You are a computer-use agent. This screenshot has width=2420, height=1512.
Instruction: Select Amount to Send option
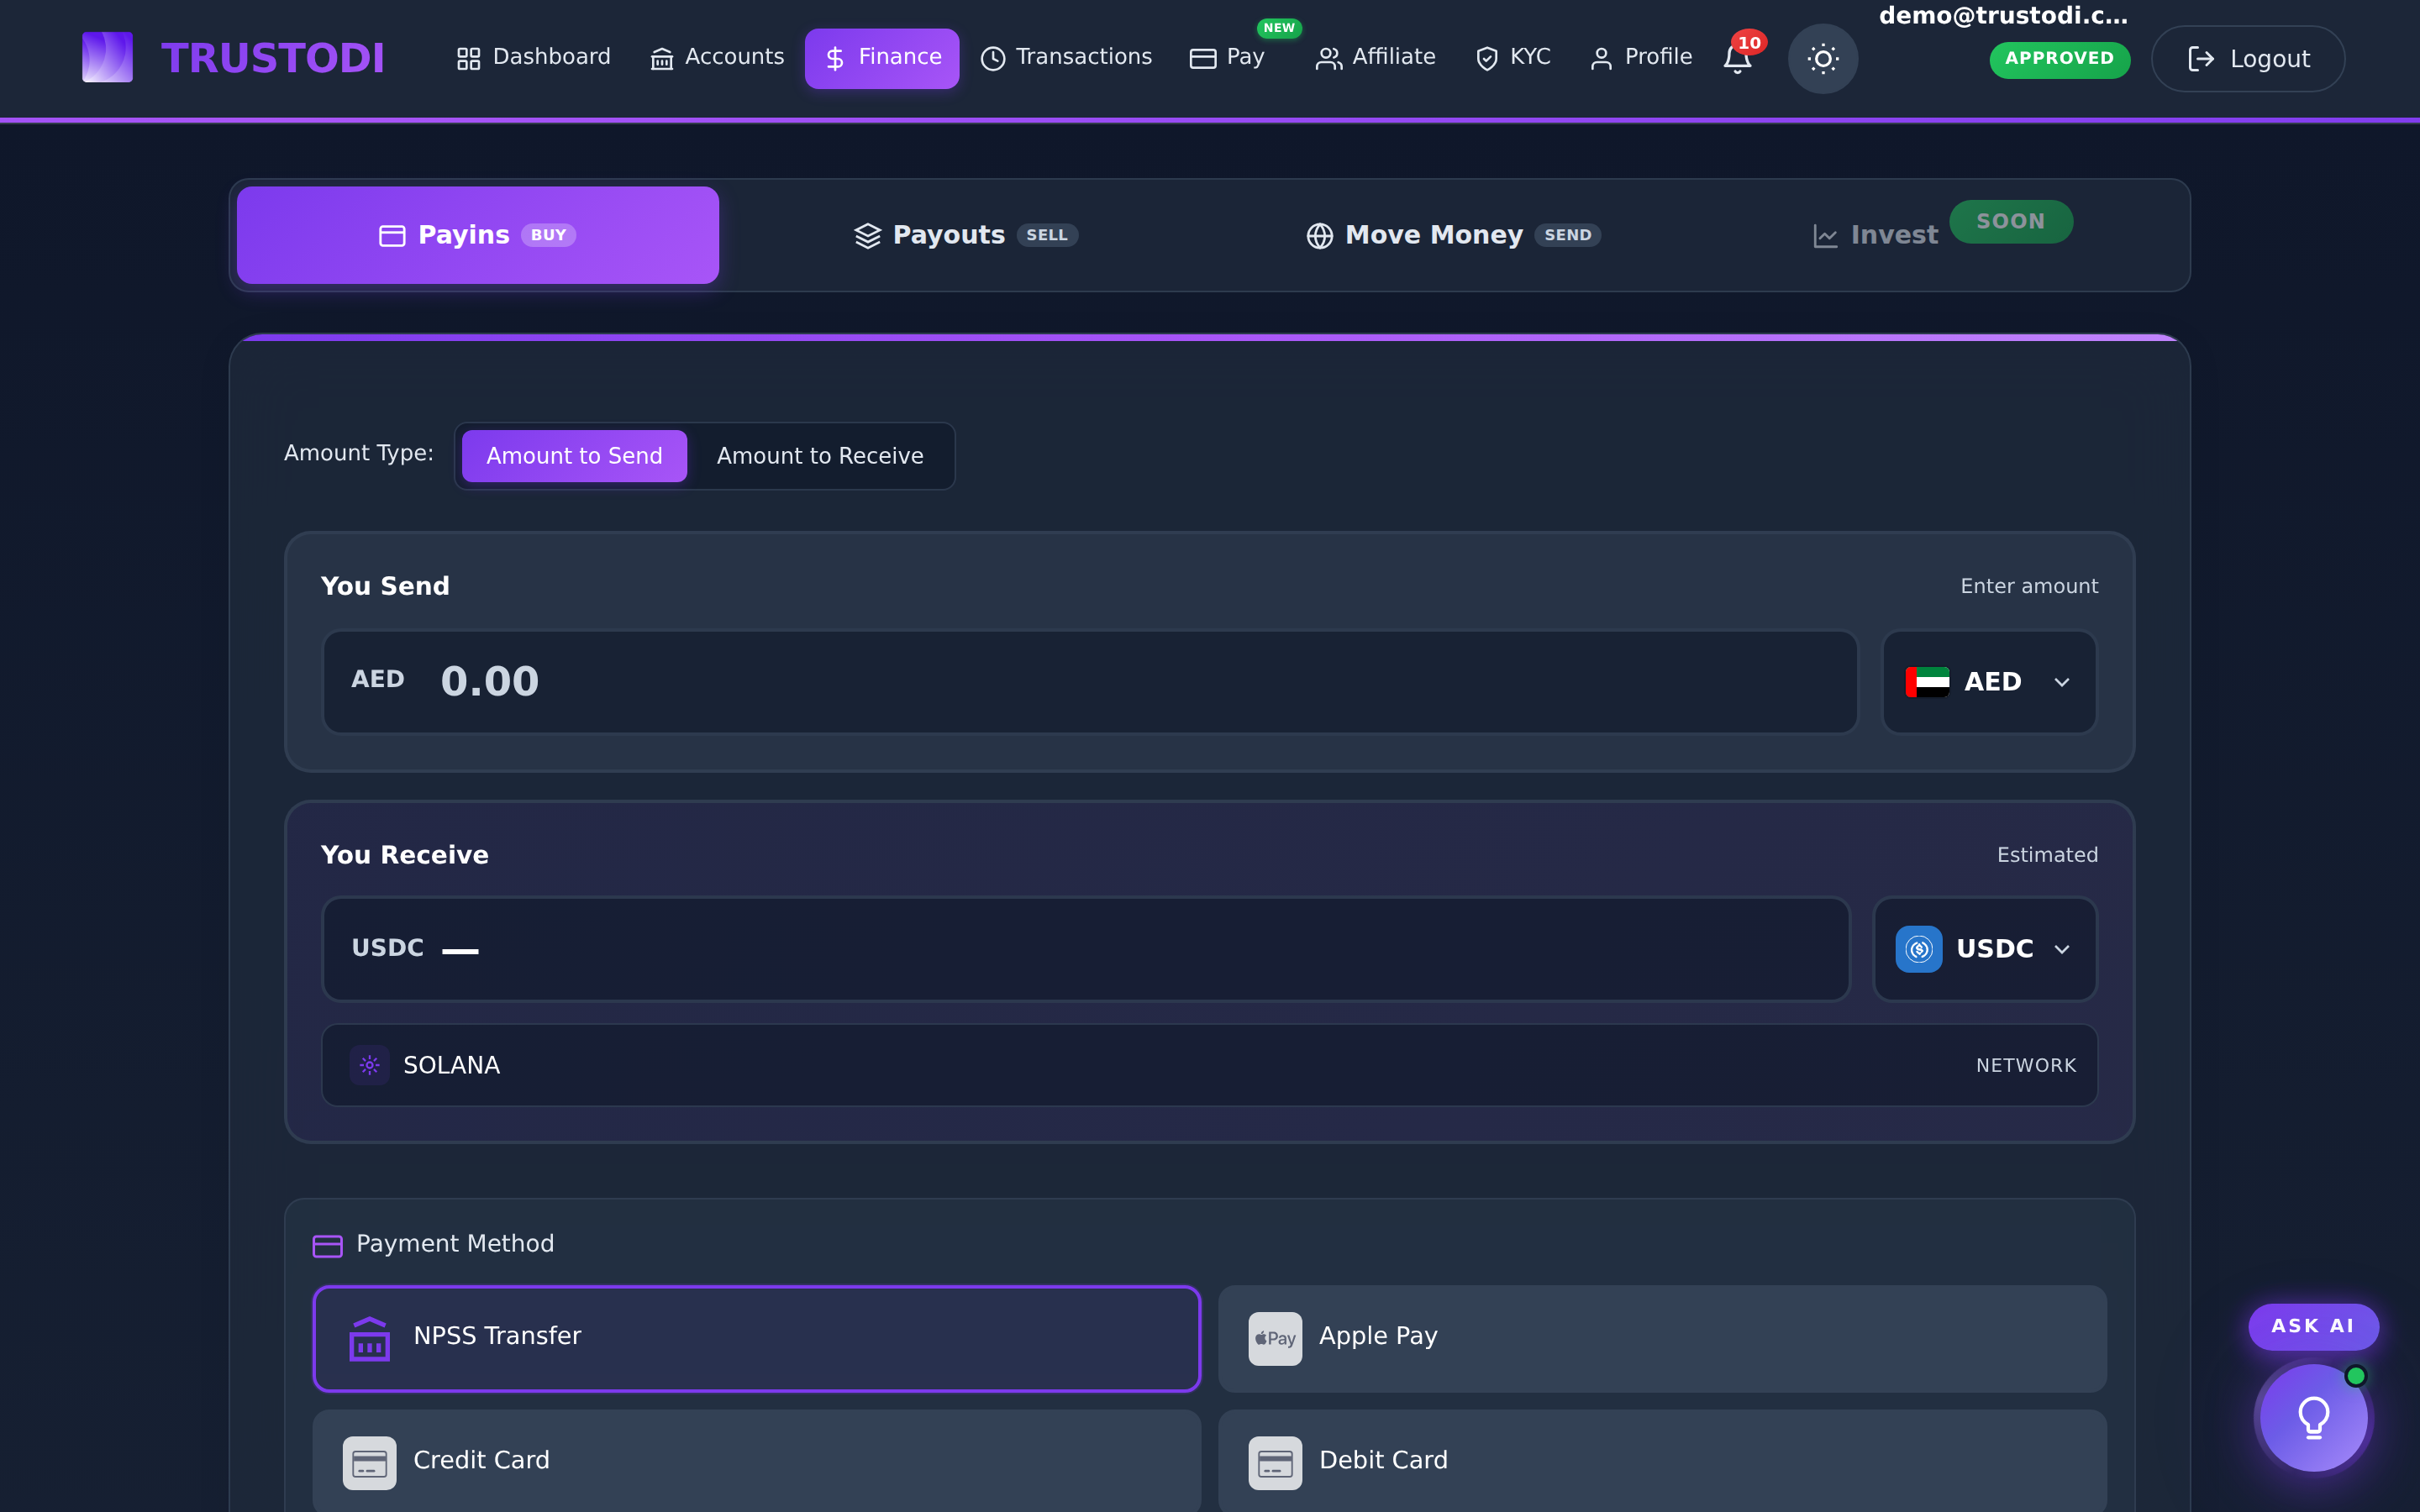coord(574,456)
